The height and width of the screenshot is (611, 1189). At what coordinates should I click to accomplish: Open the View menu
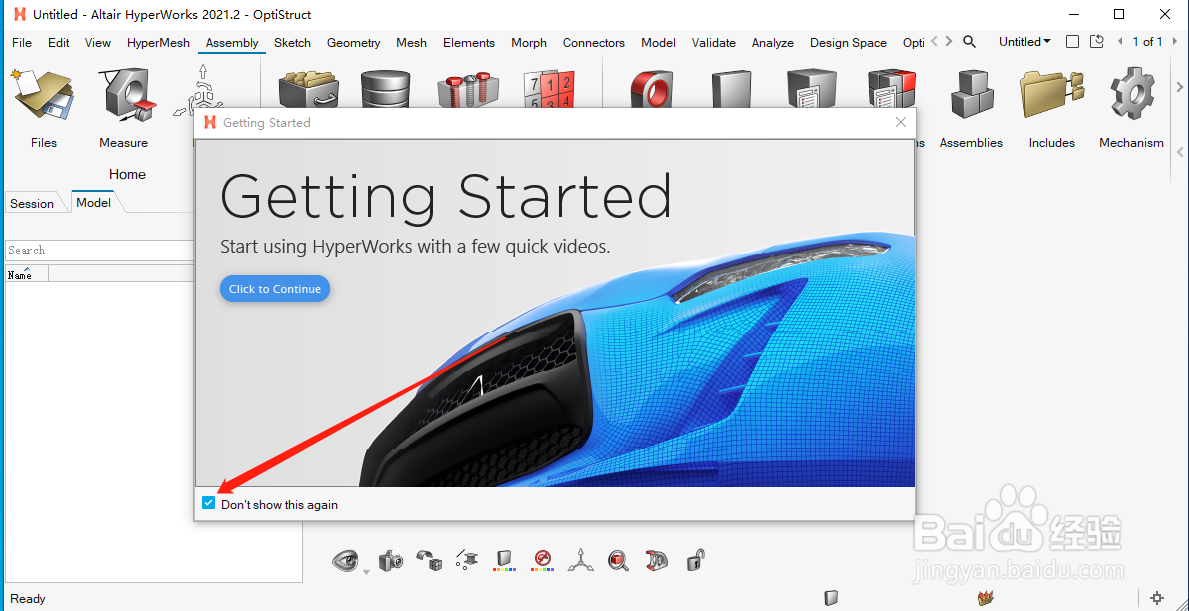point(98,43)
